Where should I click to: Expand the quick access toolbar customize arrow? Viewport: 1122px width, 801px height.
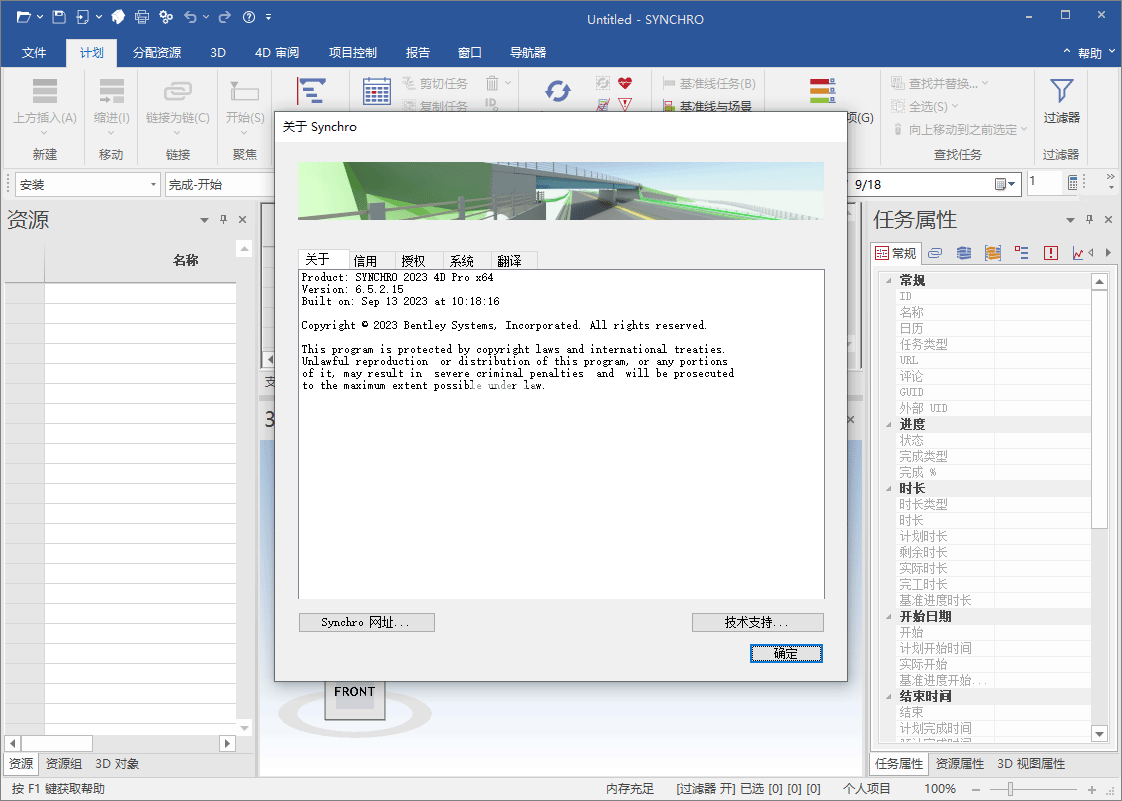tap(268, 16)
